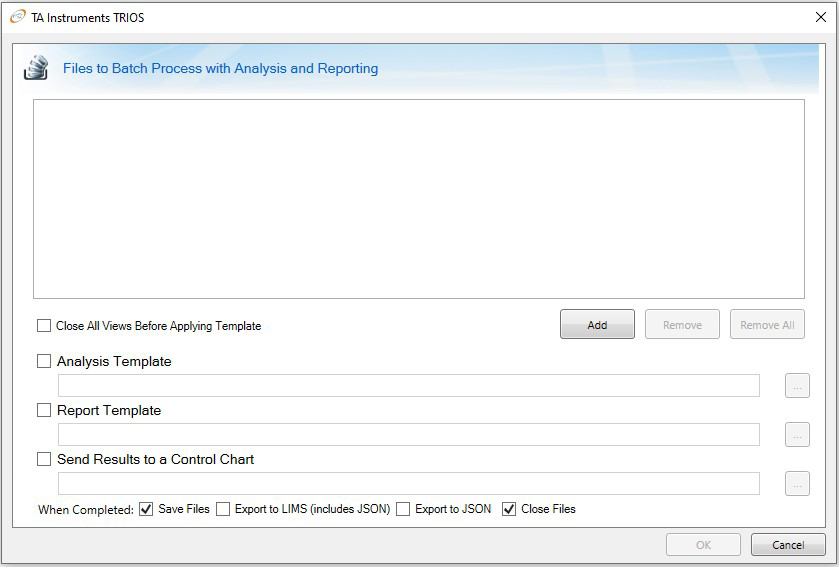Click the 'Files to Batch Process' heading
Screen dimensions: 839x567
pos(220,68)
